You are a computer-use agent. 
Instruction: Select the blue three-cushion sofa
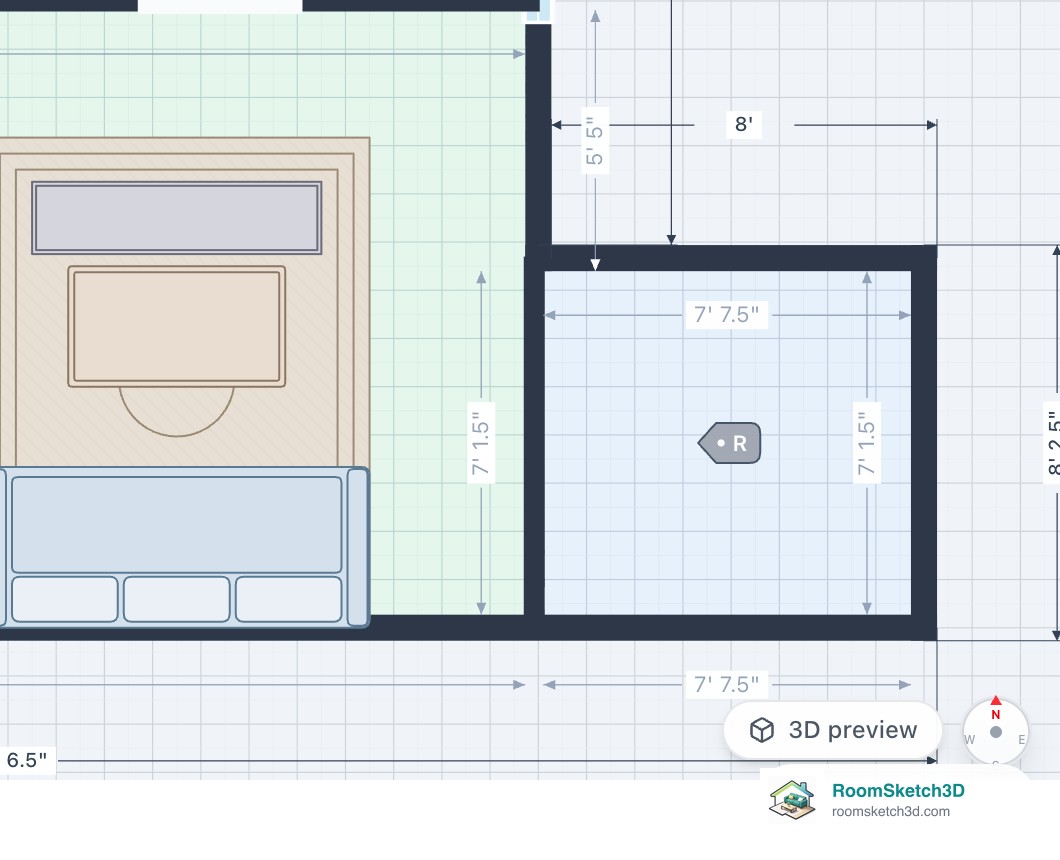[184, 546]
